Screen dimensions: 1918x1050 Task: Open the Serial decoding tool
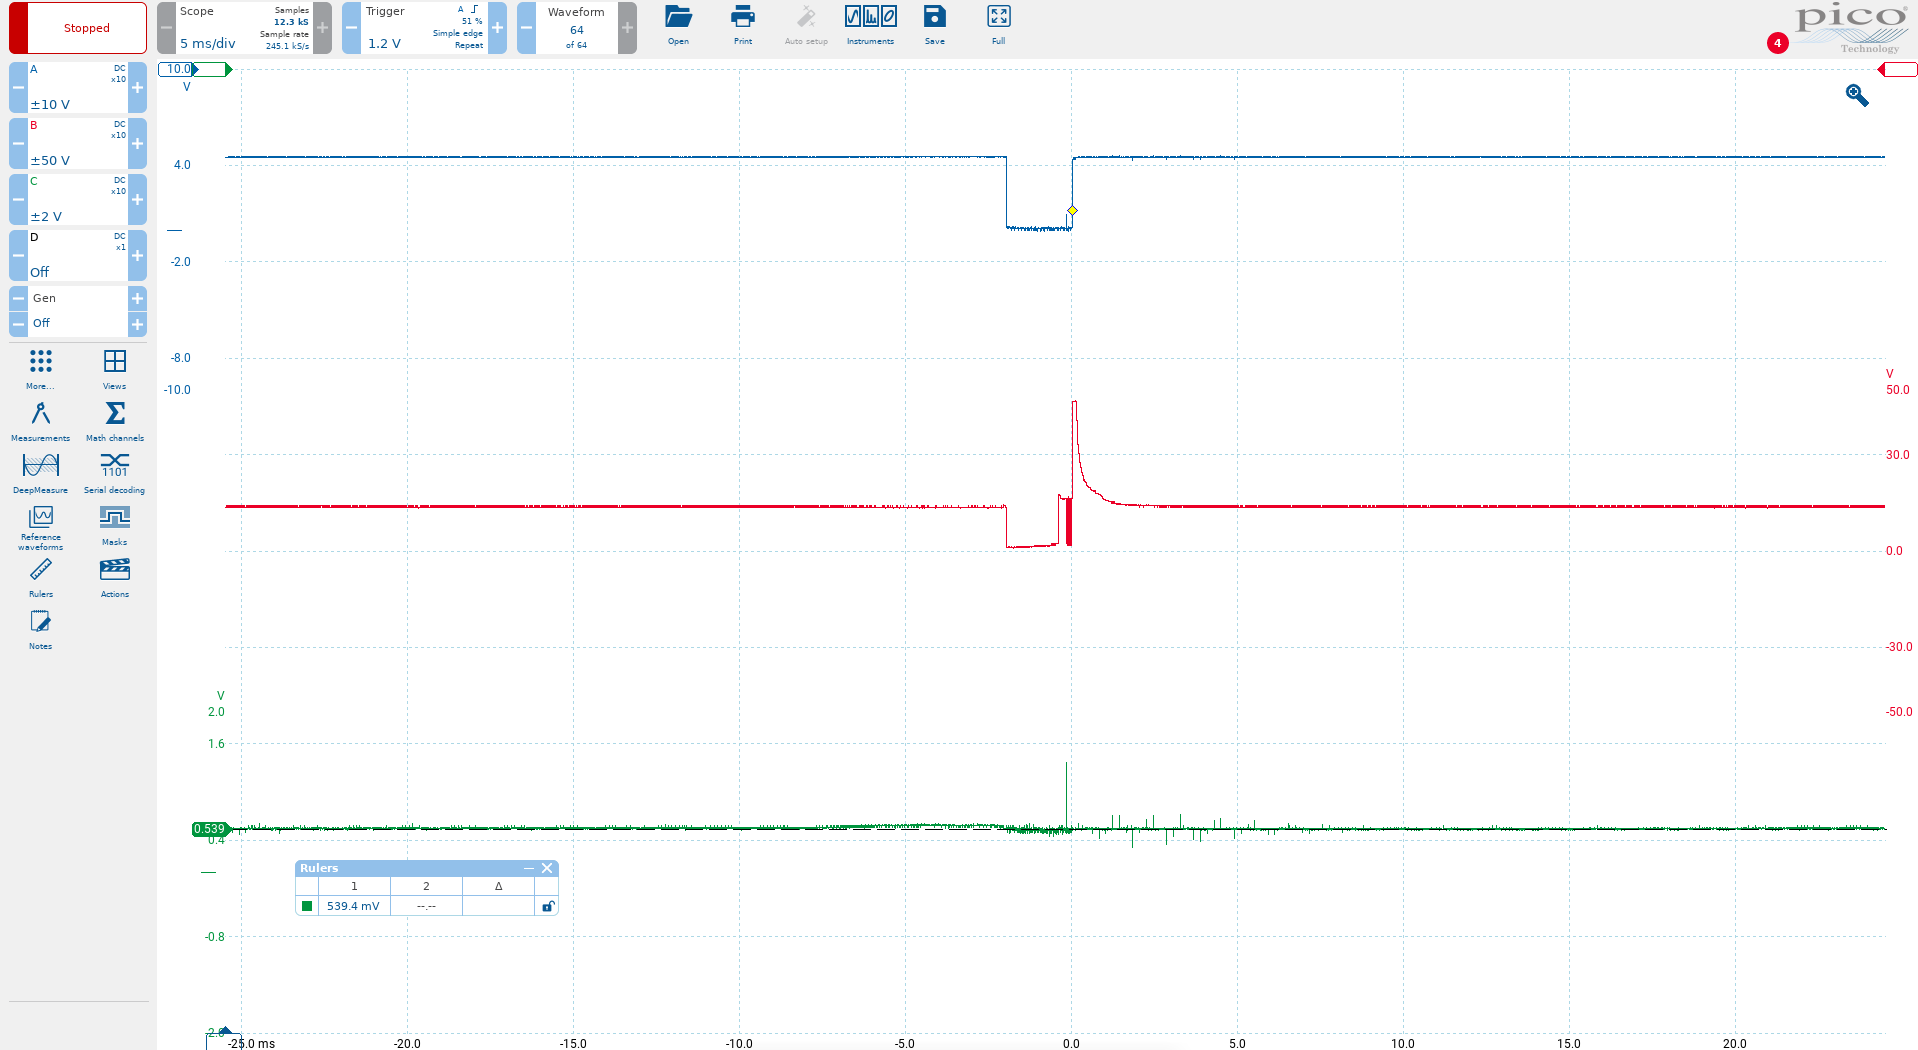click(114, 472)
